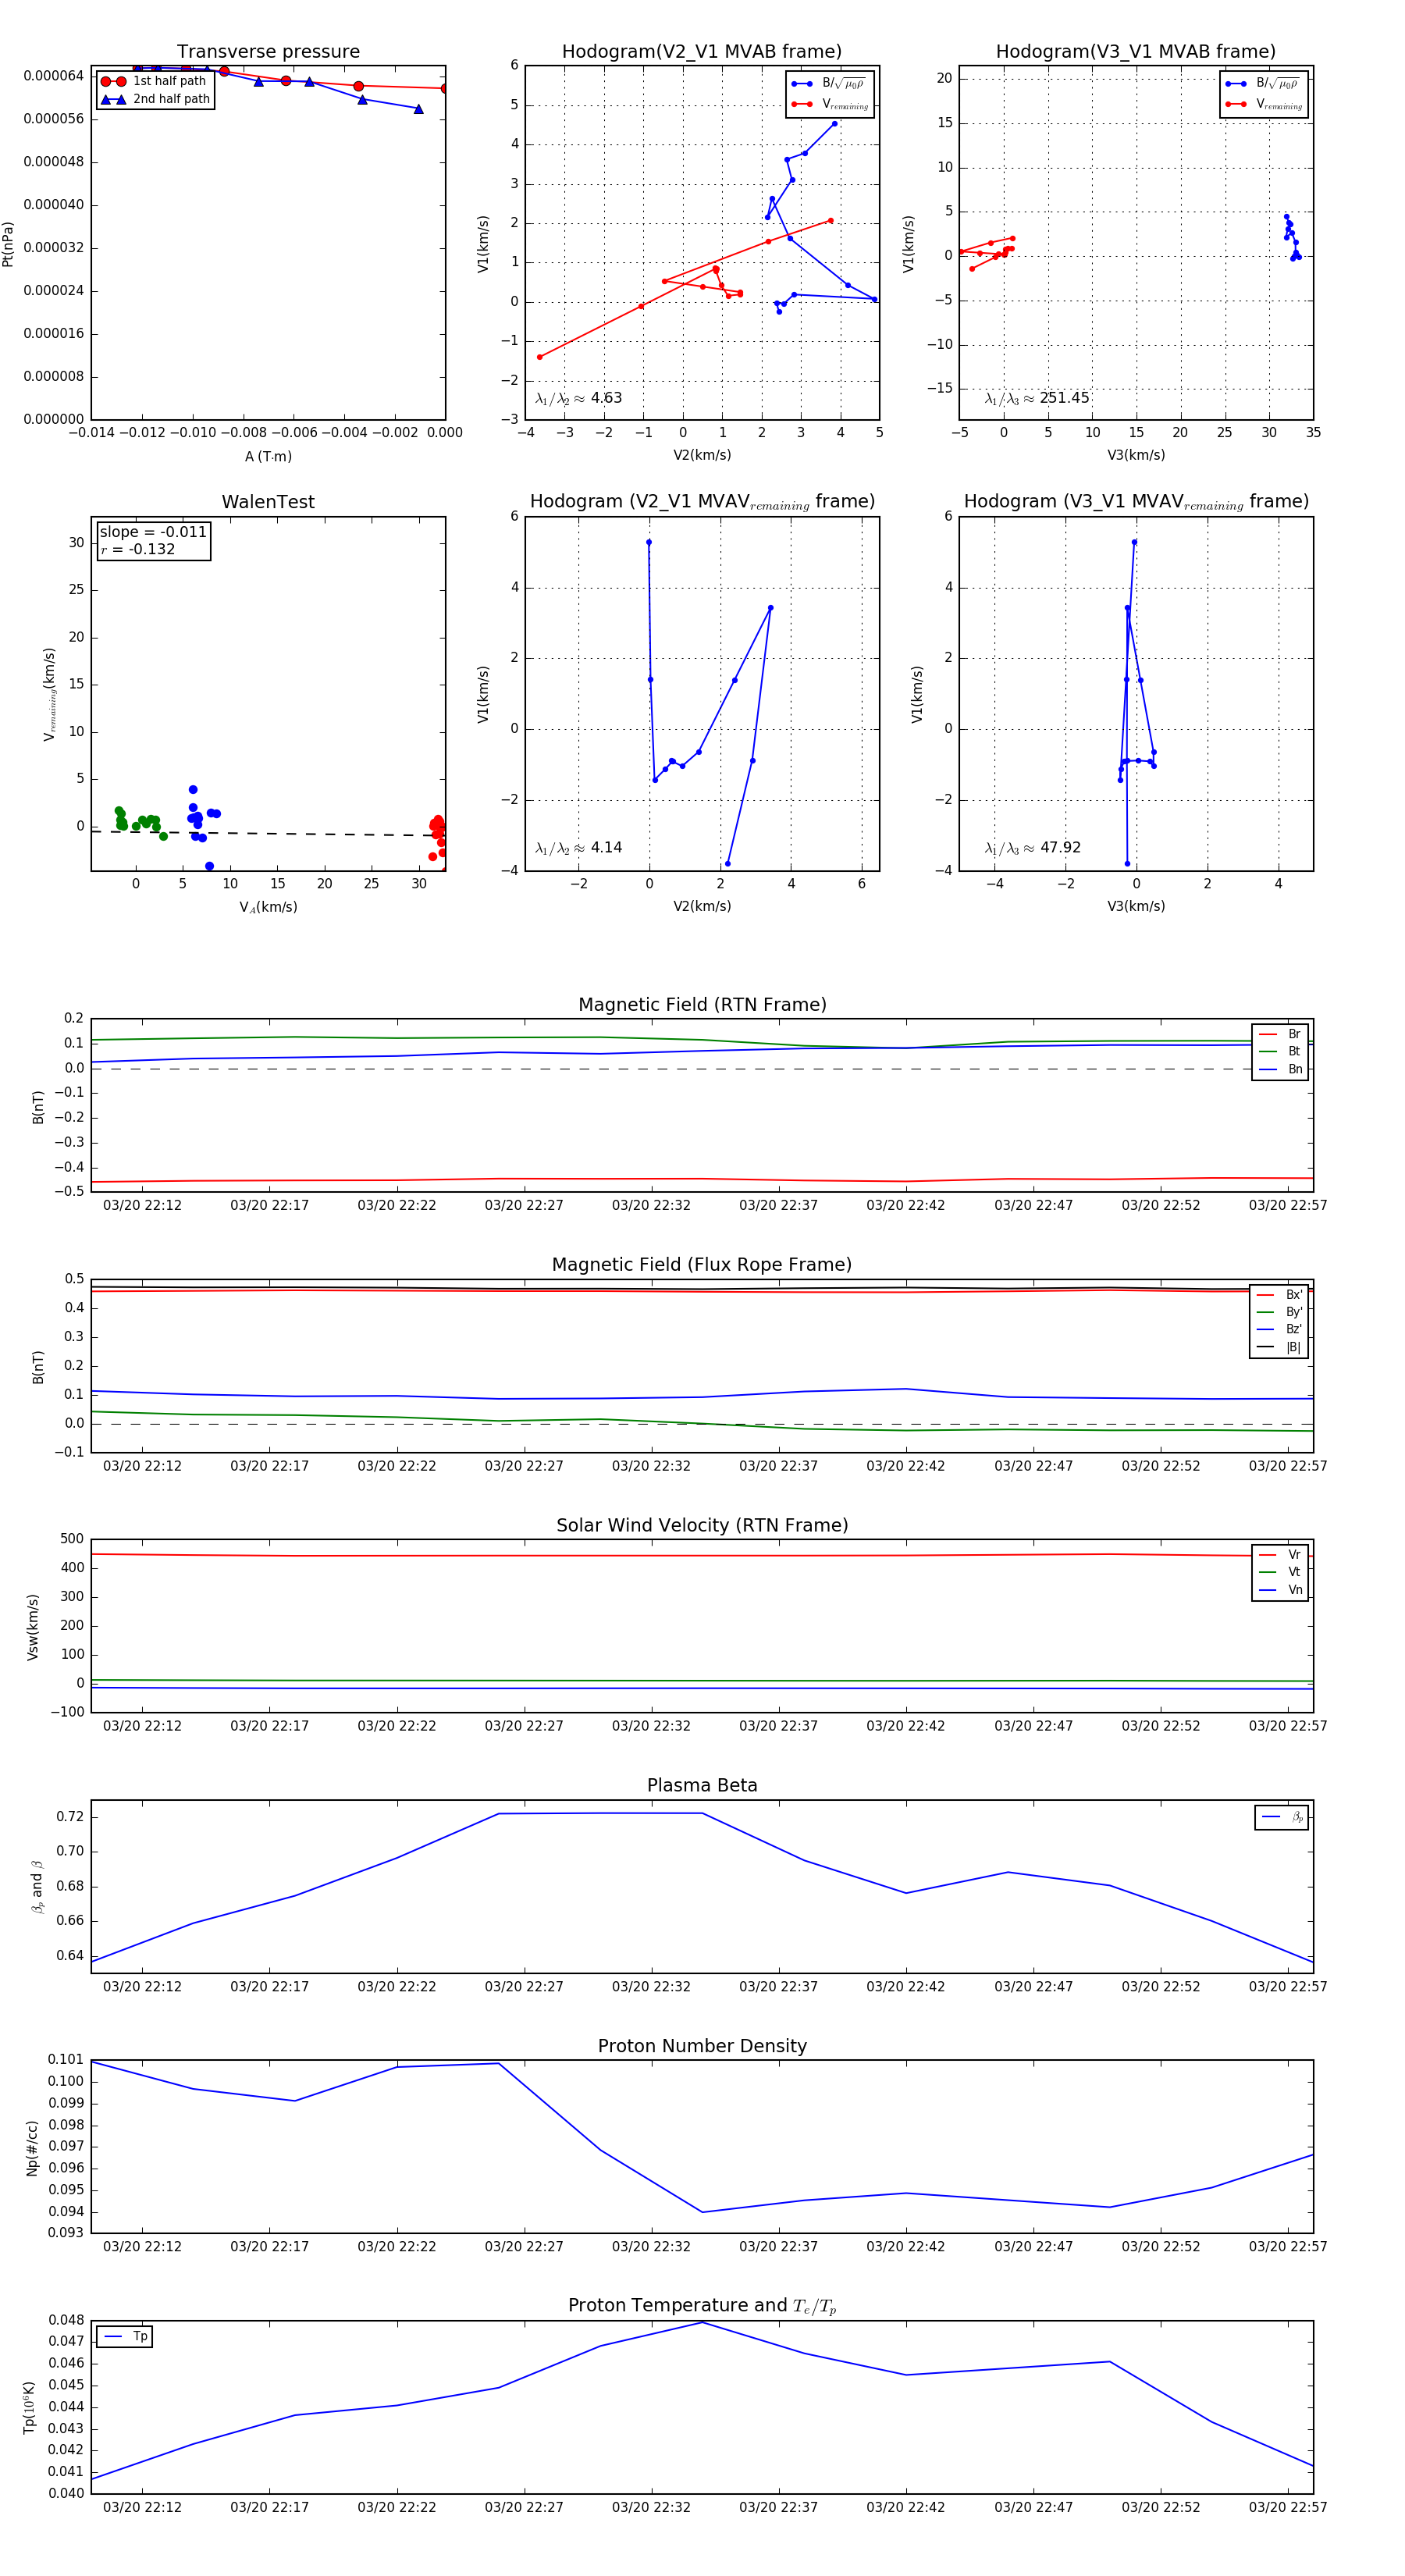Select the "Vt" legend entry
Image resolution: width=1405 pixels, height=2576 pixels.
(1280, 1572)
